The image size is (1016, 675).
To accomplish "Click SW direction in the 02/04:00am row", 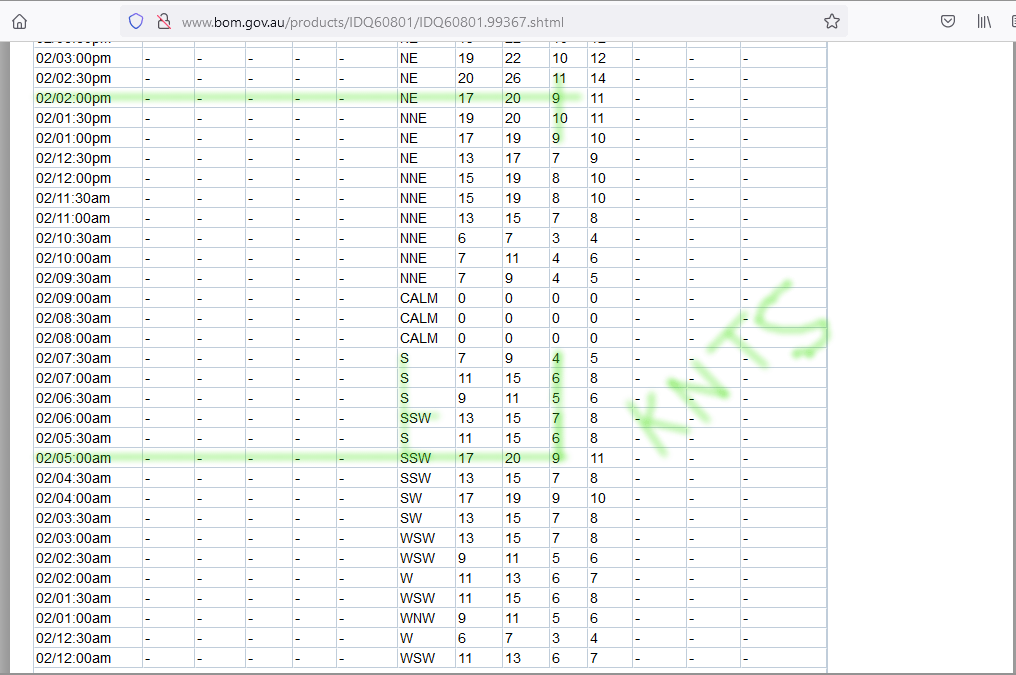I will pyautogui.click(x=410, y=498).
